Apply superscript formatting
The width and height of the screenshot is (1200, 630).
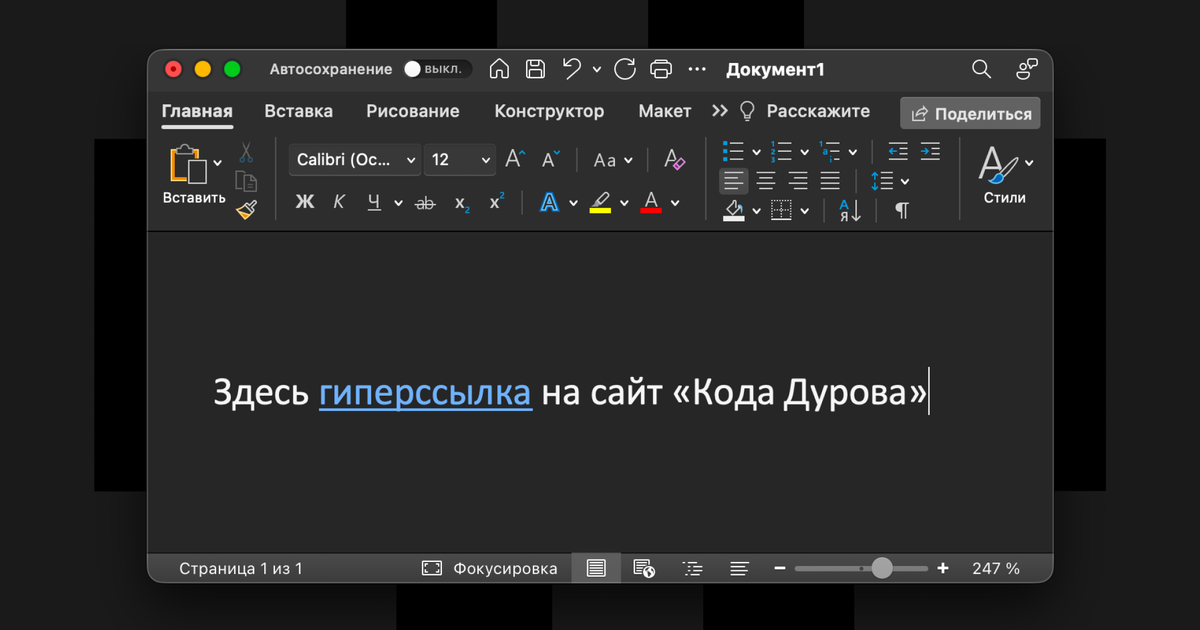496,202
